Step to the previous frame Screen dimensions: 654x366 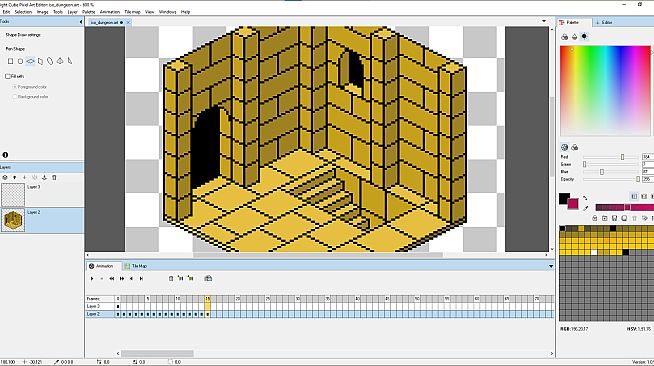(131, 278)
